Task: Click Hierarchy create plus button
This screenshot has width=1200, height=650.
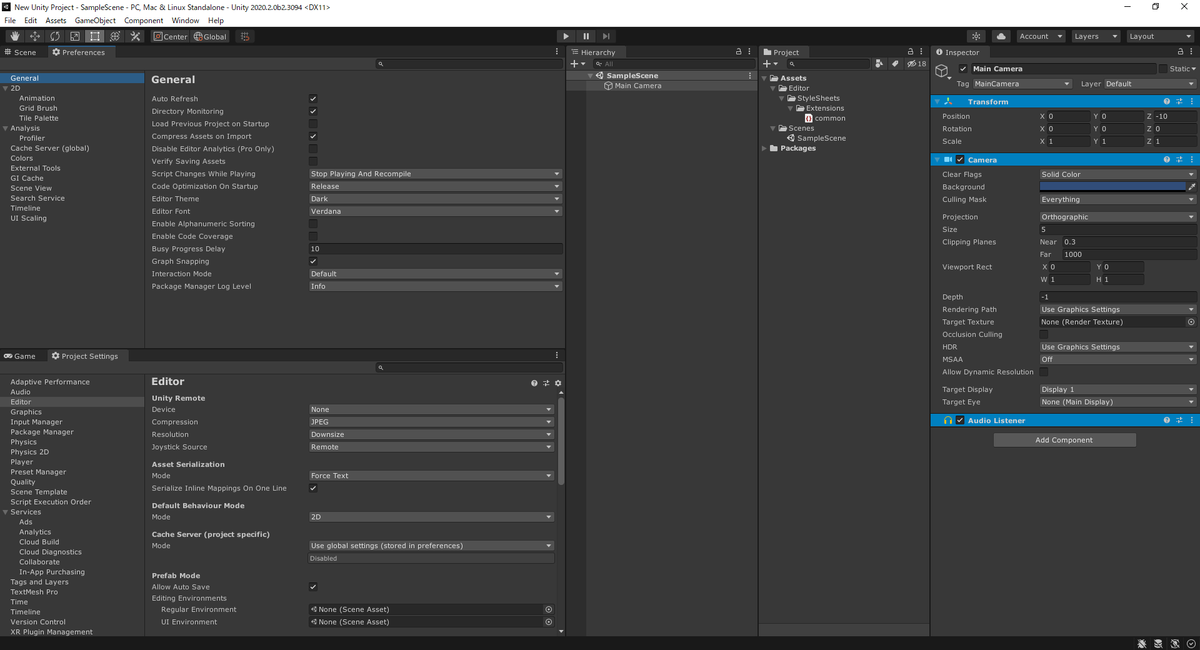Action: [x=577, y=63]
